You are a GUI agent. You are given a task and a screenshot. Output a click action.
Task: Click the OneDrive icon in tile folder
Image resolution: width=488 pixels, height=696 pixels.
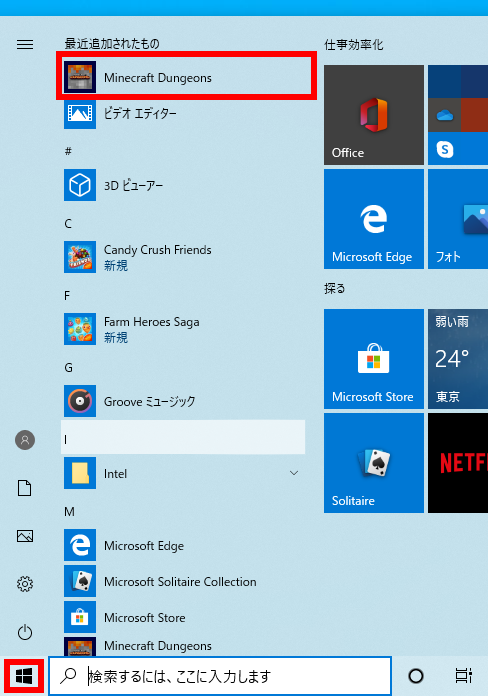tap(444, 115)
